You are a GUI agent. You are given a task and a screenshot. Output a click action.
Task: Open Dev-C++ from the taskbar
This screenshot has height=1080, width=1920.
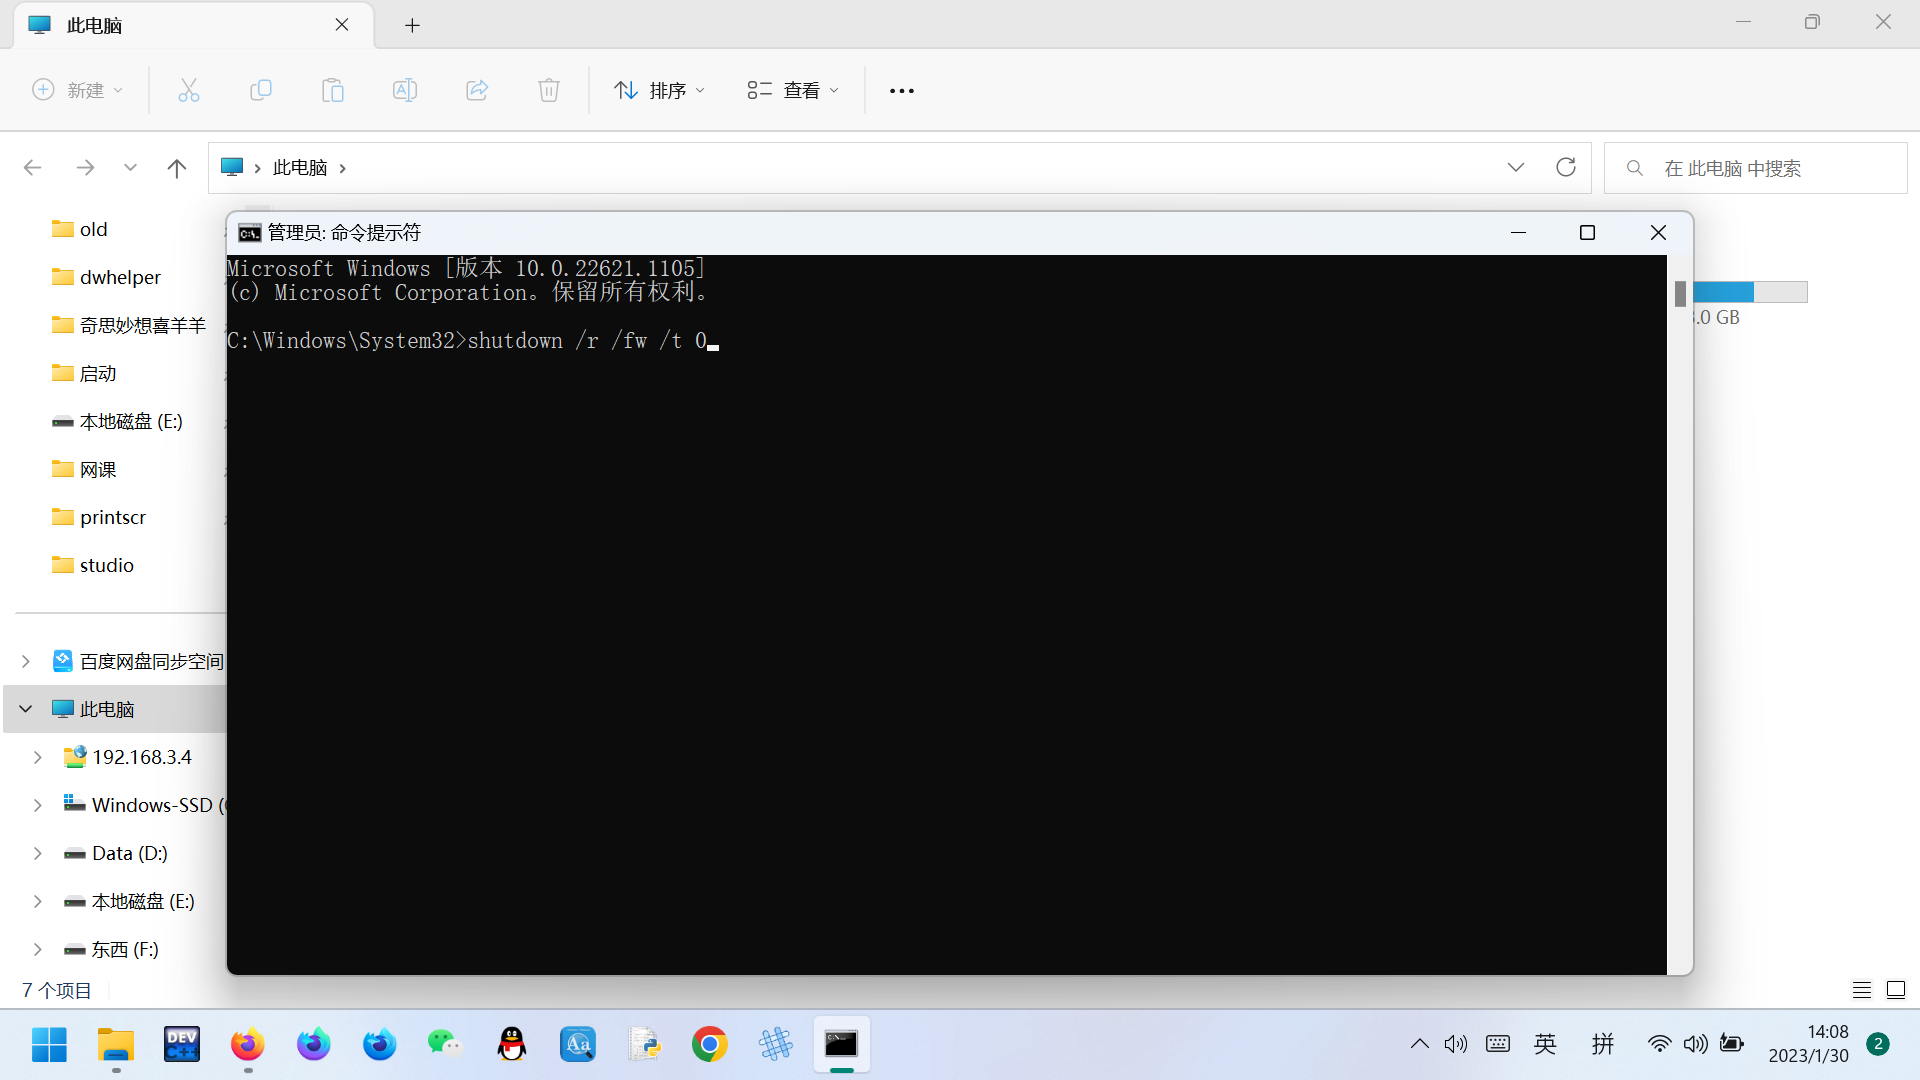182,1045
